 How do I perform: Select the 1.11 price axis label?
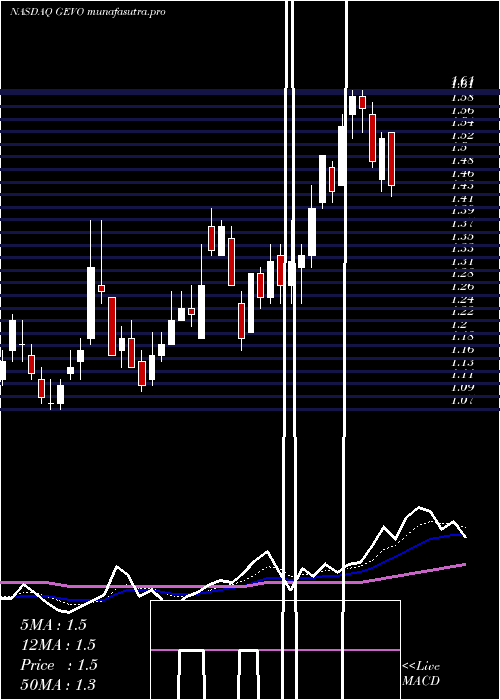tap(463, 375)
